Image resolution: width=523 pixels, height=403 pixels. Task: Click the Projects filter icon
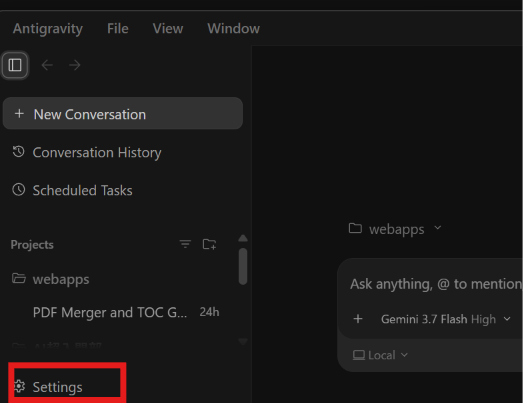coord(185,244)
